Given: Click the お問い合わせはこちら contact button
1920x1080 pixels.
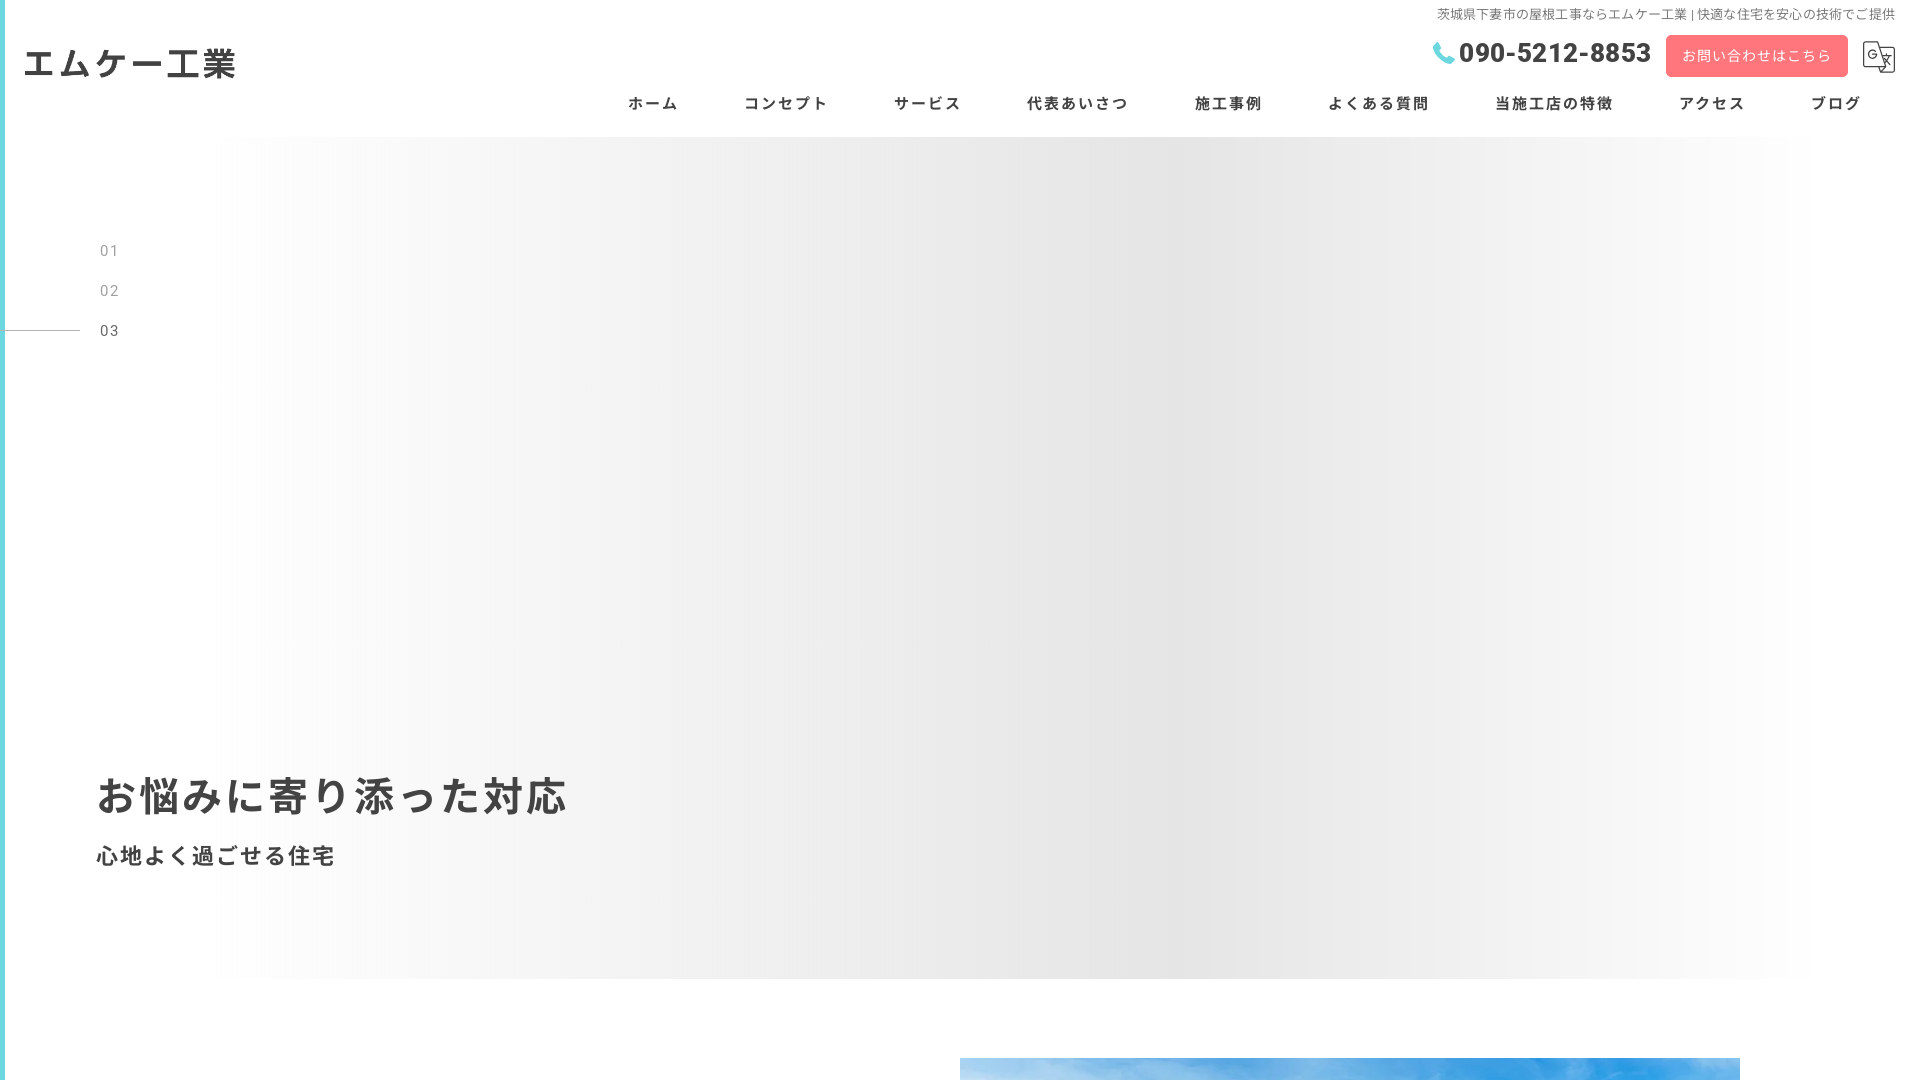Looking at the screenshot, I should coord(1756,56).
